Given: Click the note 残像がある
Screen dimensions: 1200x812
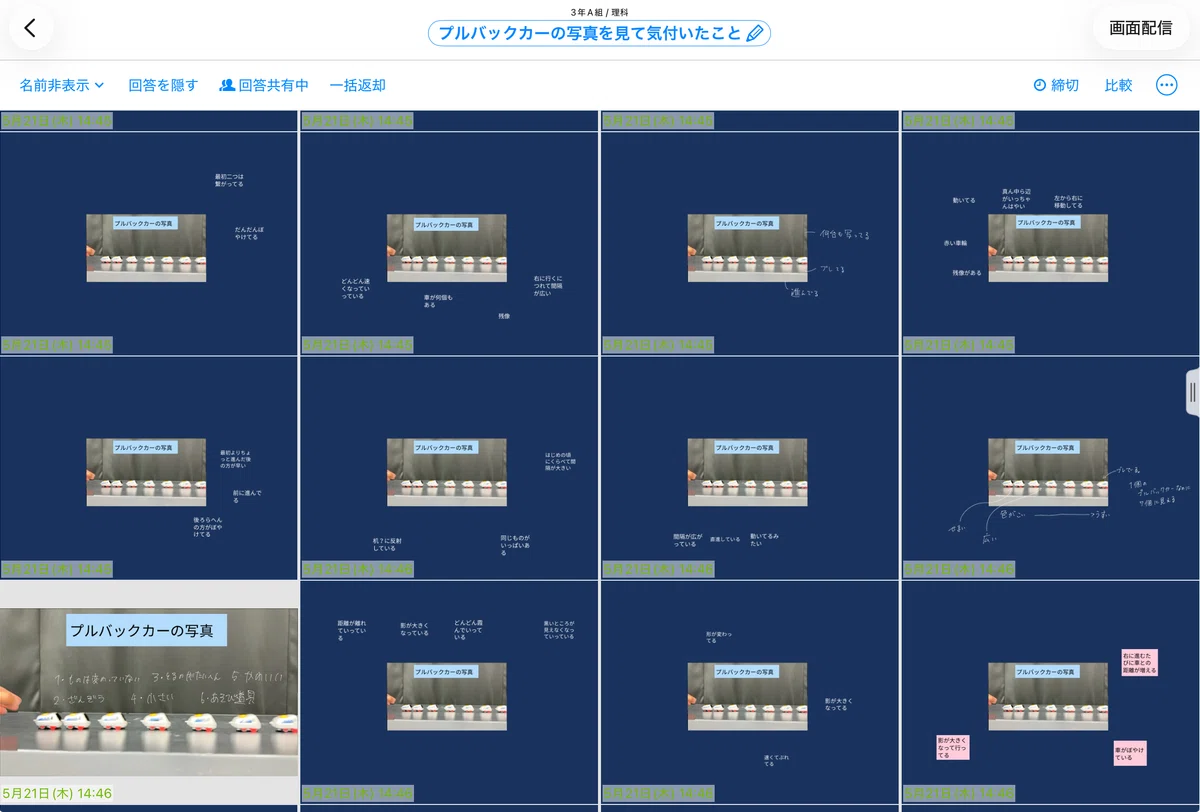Looking at the screenshot, I should (x=966, y=272).
